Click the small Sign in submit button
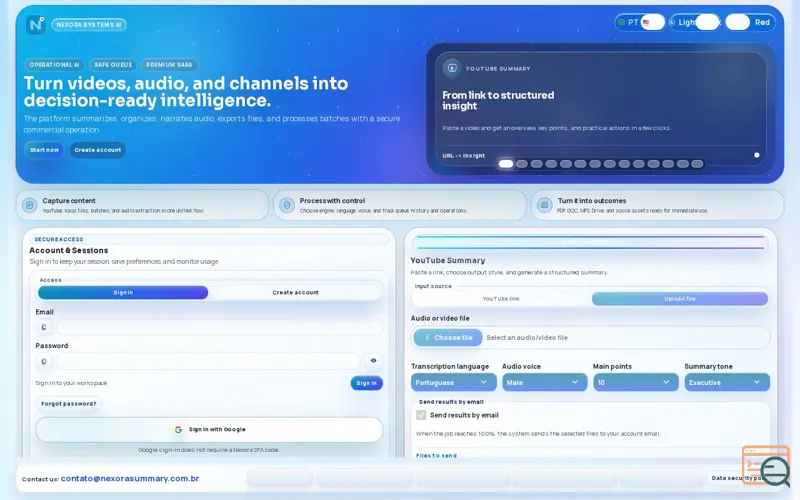 coord(366,383)
